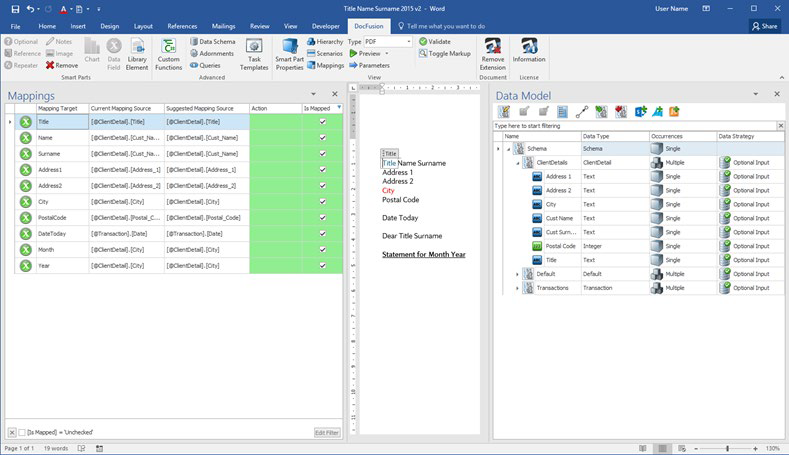
Task: Toggle Is Mapped checkbox for Year row
Action: click(x=323, y=266)
